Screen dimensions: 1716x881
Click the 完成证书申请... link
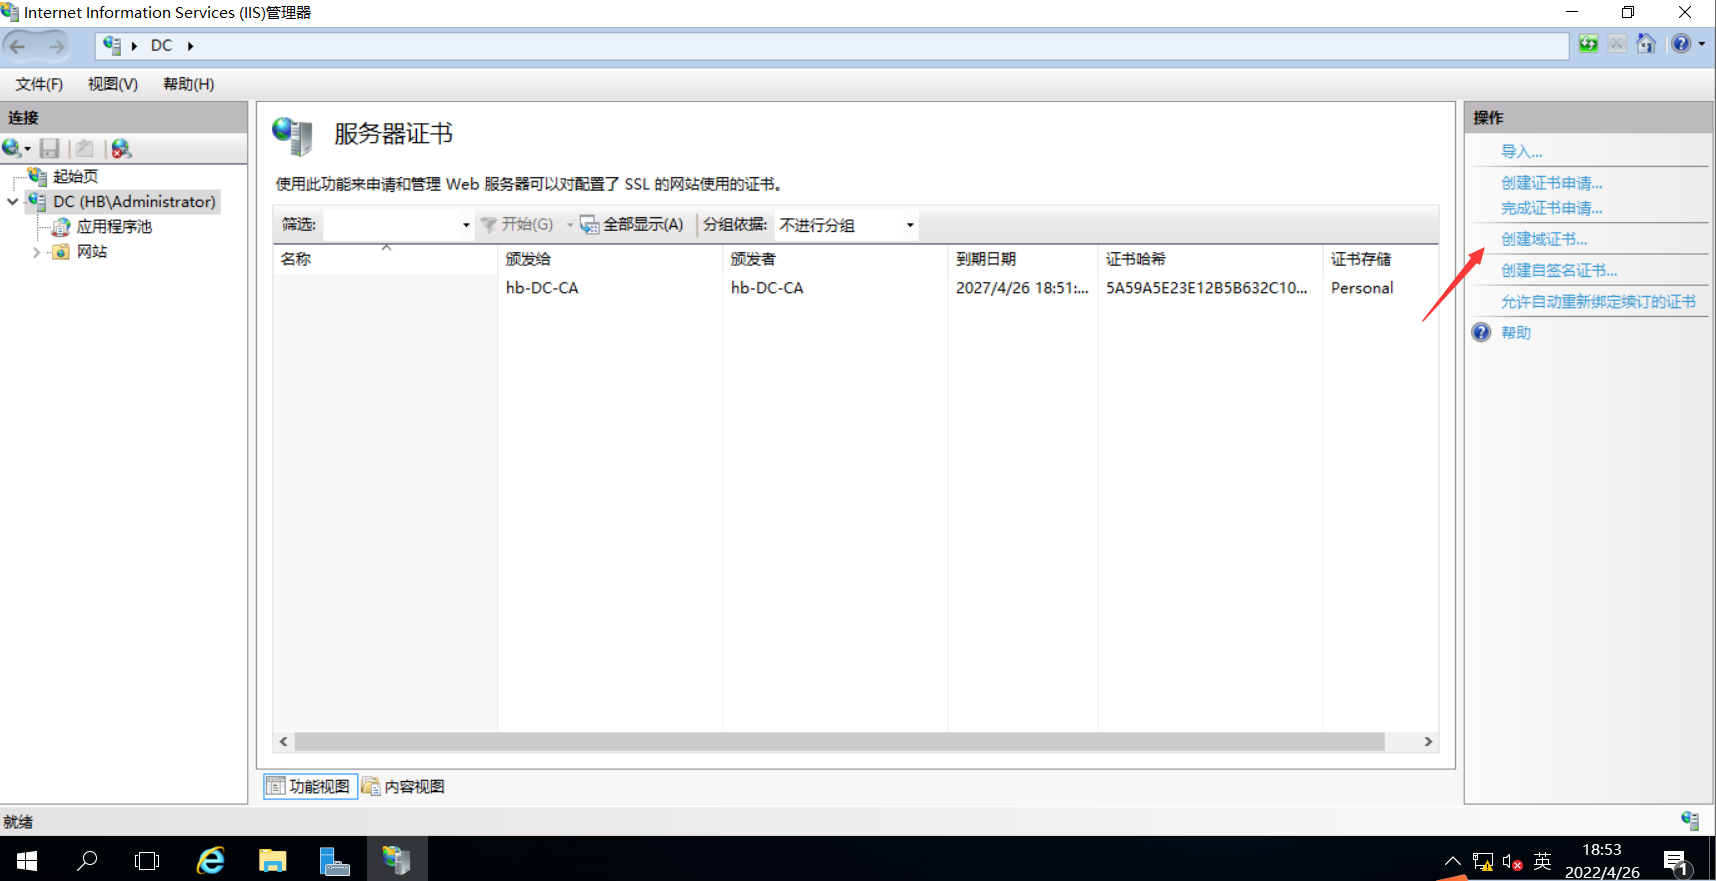(1551, 208)
